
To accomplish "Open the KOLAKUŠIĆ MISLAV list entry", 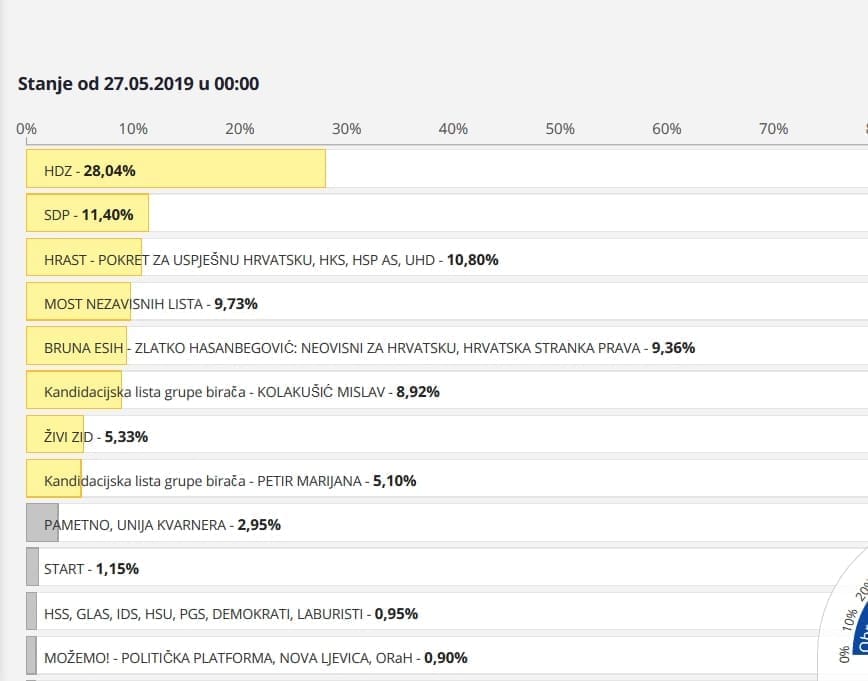I will (x=241, y=392).
